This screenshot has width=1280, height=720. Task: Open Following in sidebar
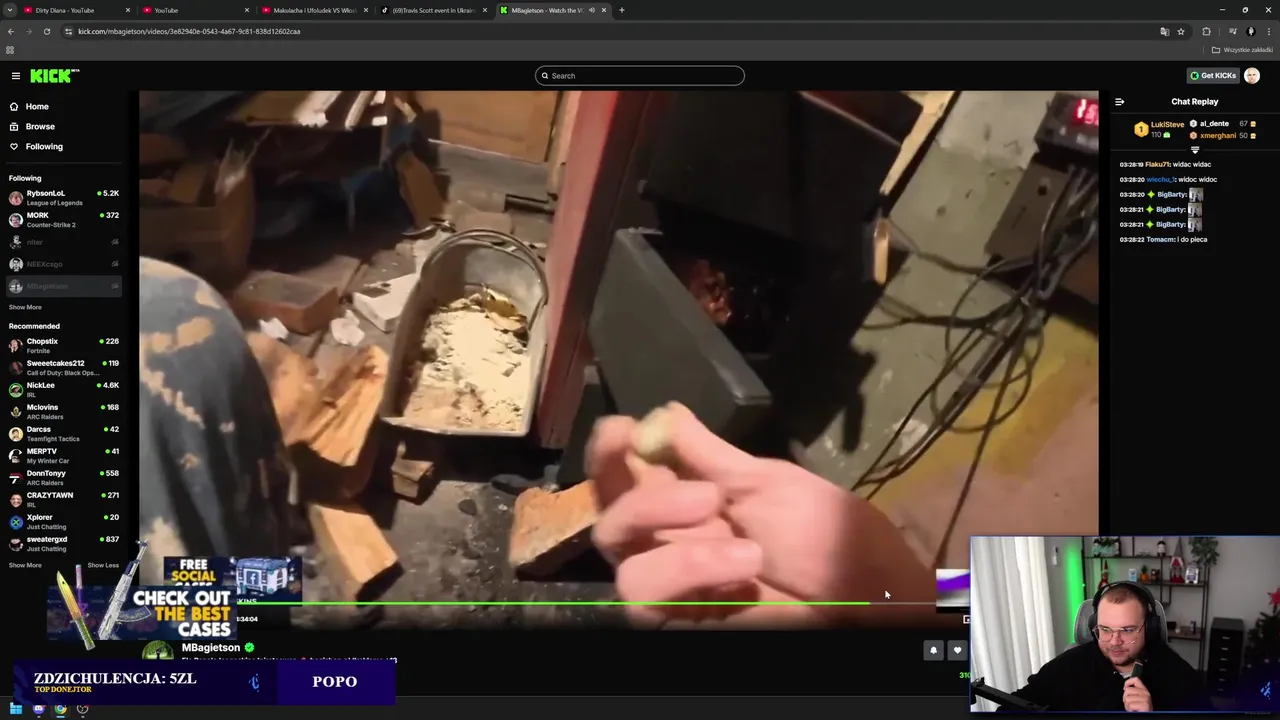tap(44, 146)
